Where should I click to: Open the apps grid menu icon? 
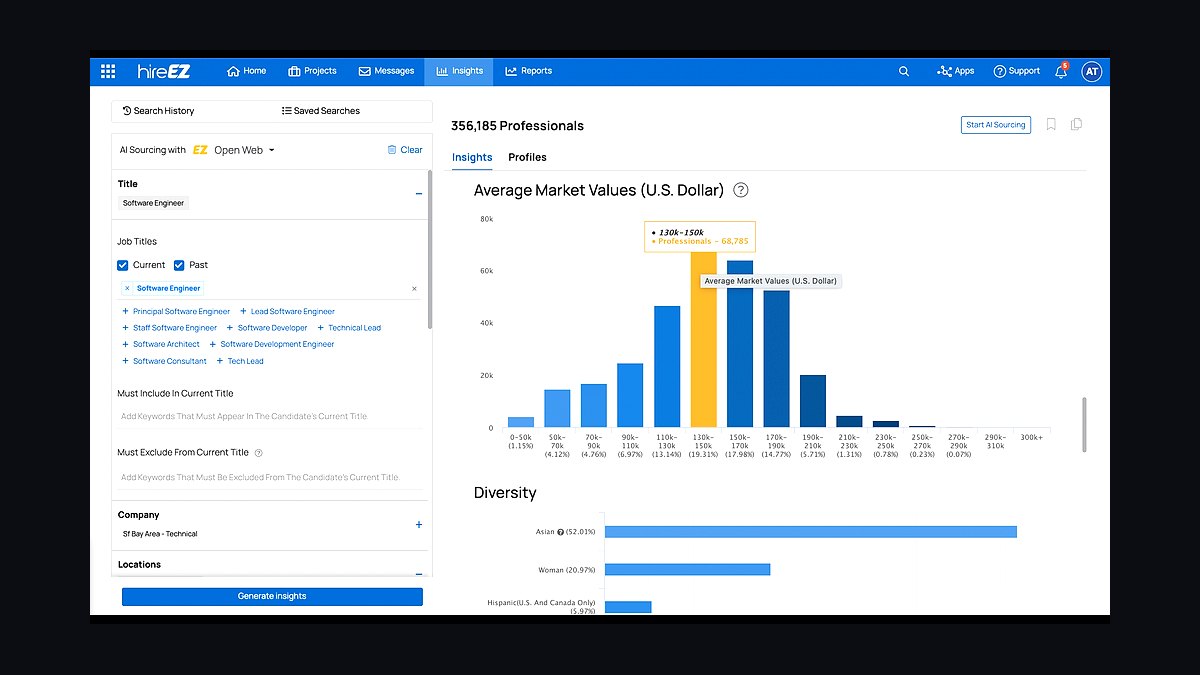(x=108, y=71)
